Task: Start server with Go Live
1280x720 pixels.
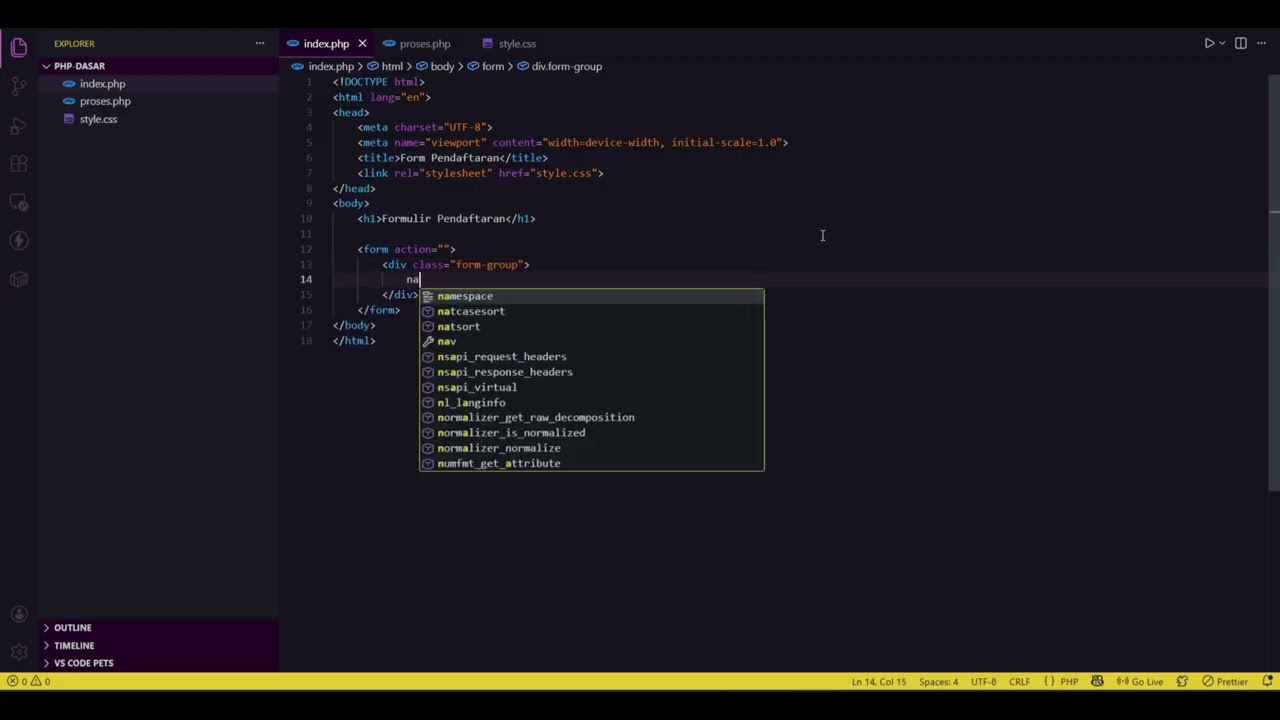Action: click(1139, 682)
